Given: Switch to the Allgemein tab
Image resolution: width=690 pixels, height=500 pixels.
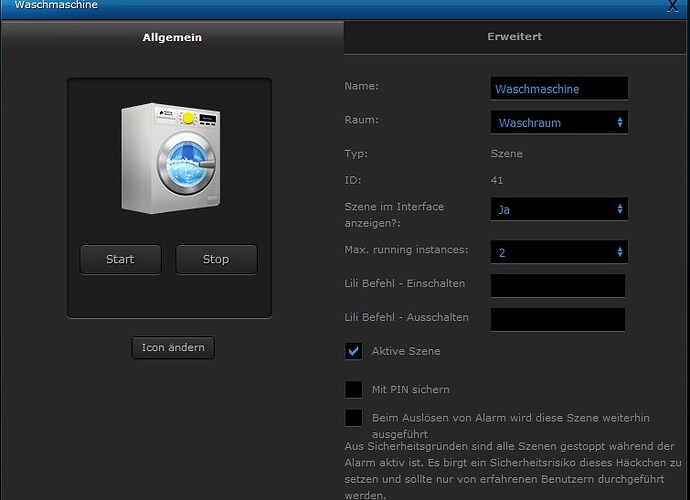Looking at the screenshot, I should (172, 37).
